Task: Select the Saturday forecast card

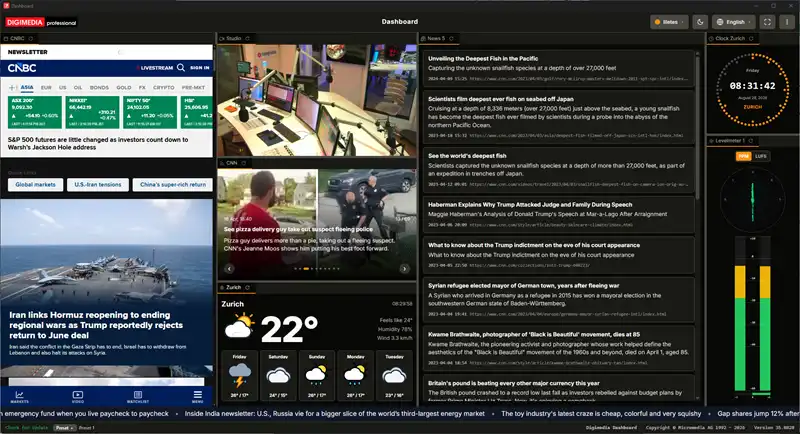Action: tap(278, 375)
